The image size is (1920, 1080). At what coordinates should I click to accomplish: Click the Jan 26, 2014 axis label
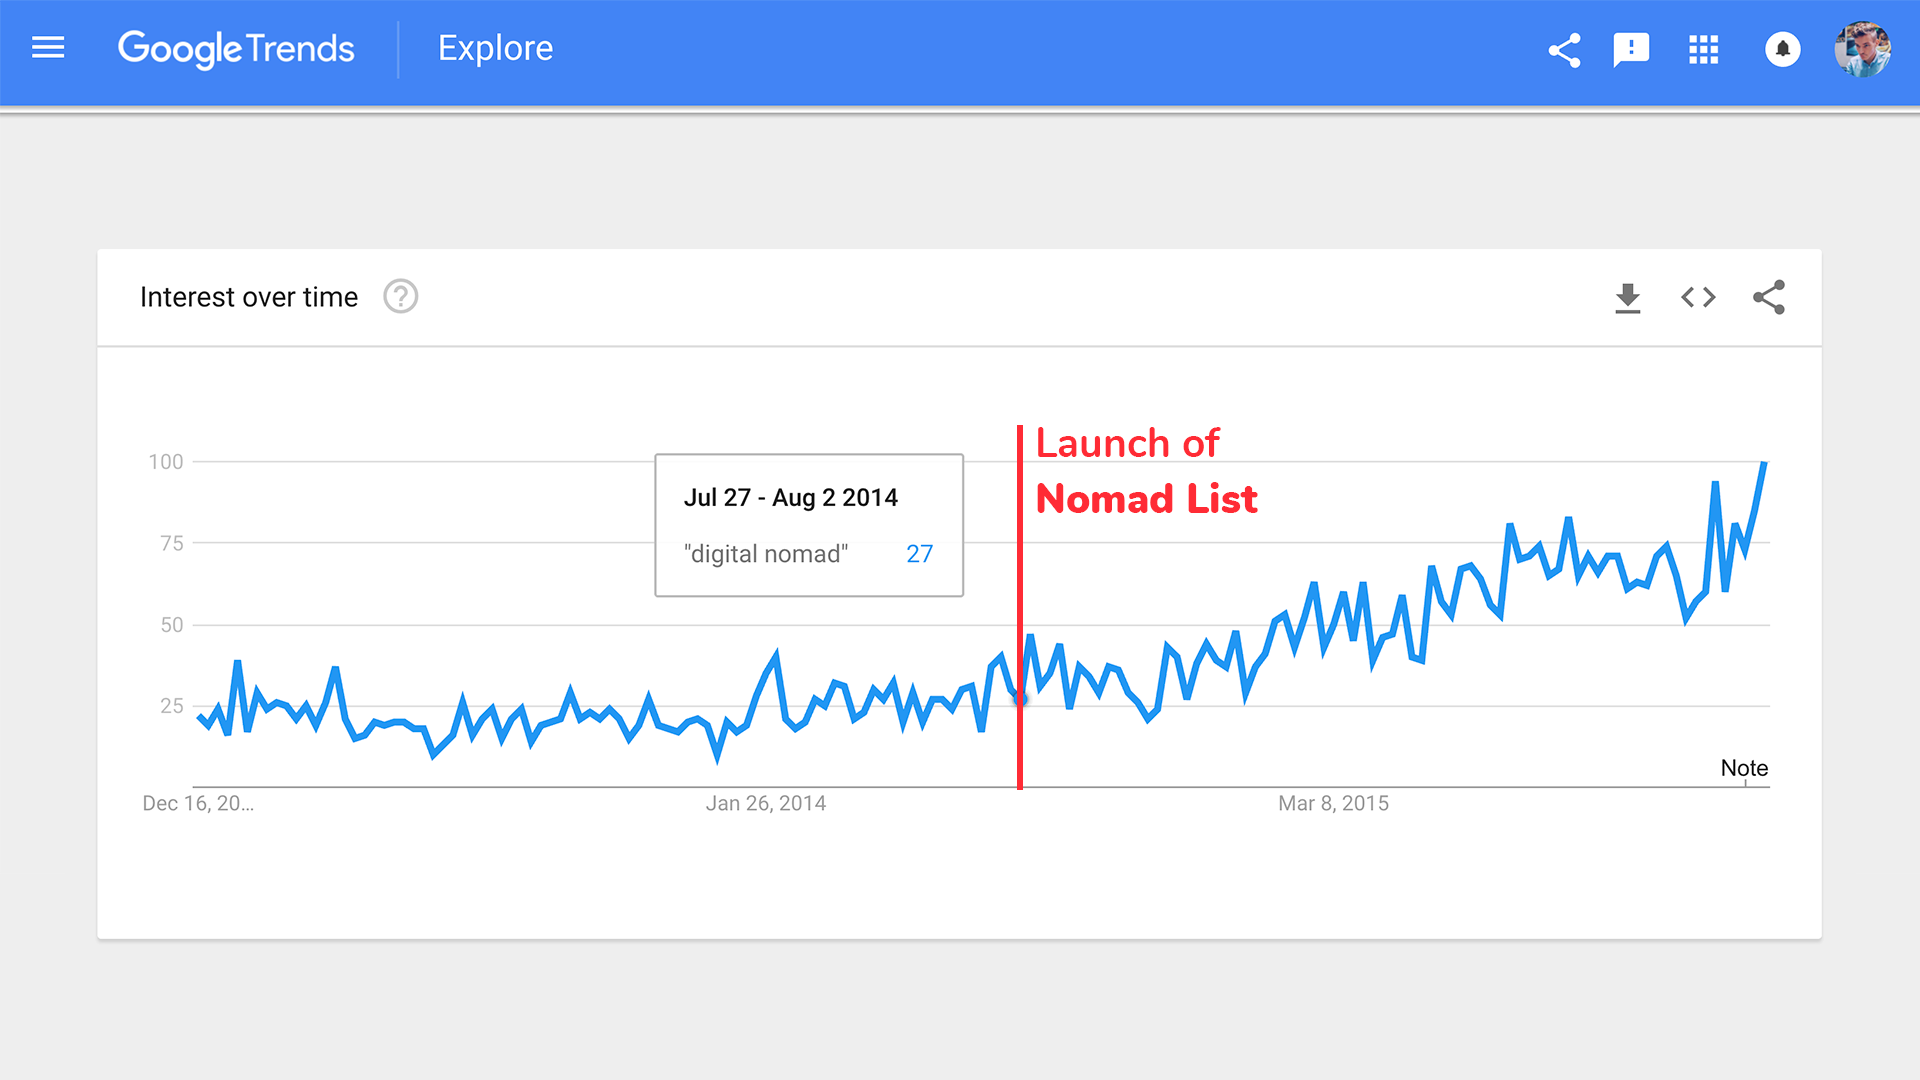(x=766, y=803)
